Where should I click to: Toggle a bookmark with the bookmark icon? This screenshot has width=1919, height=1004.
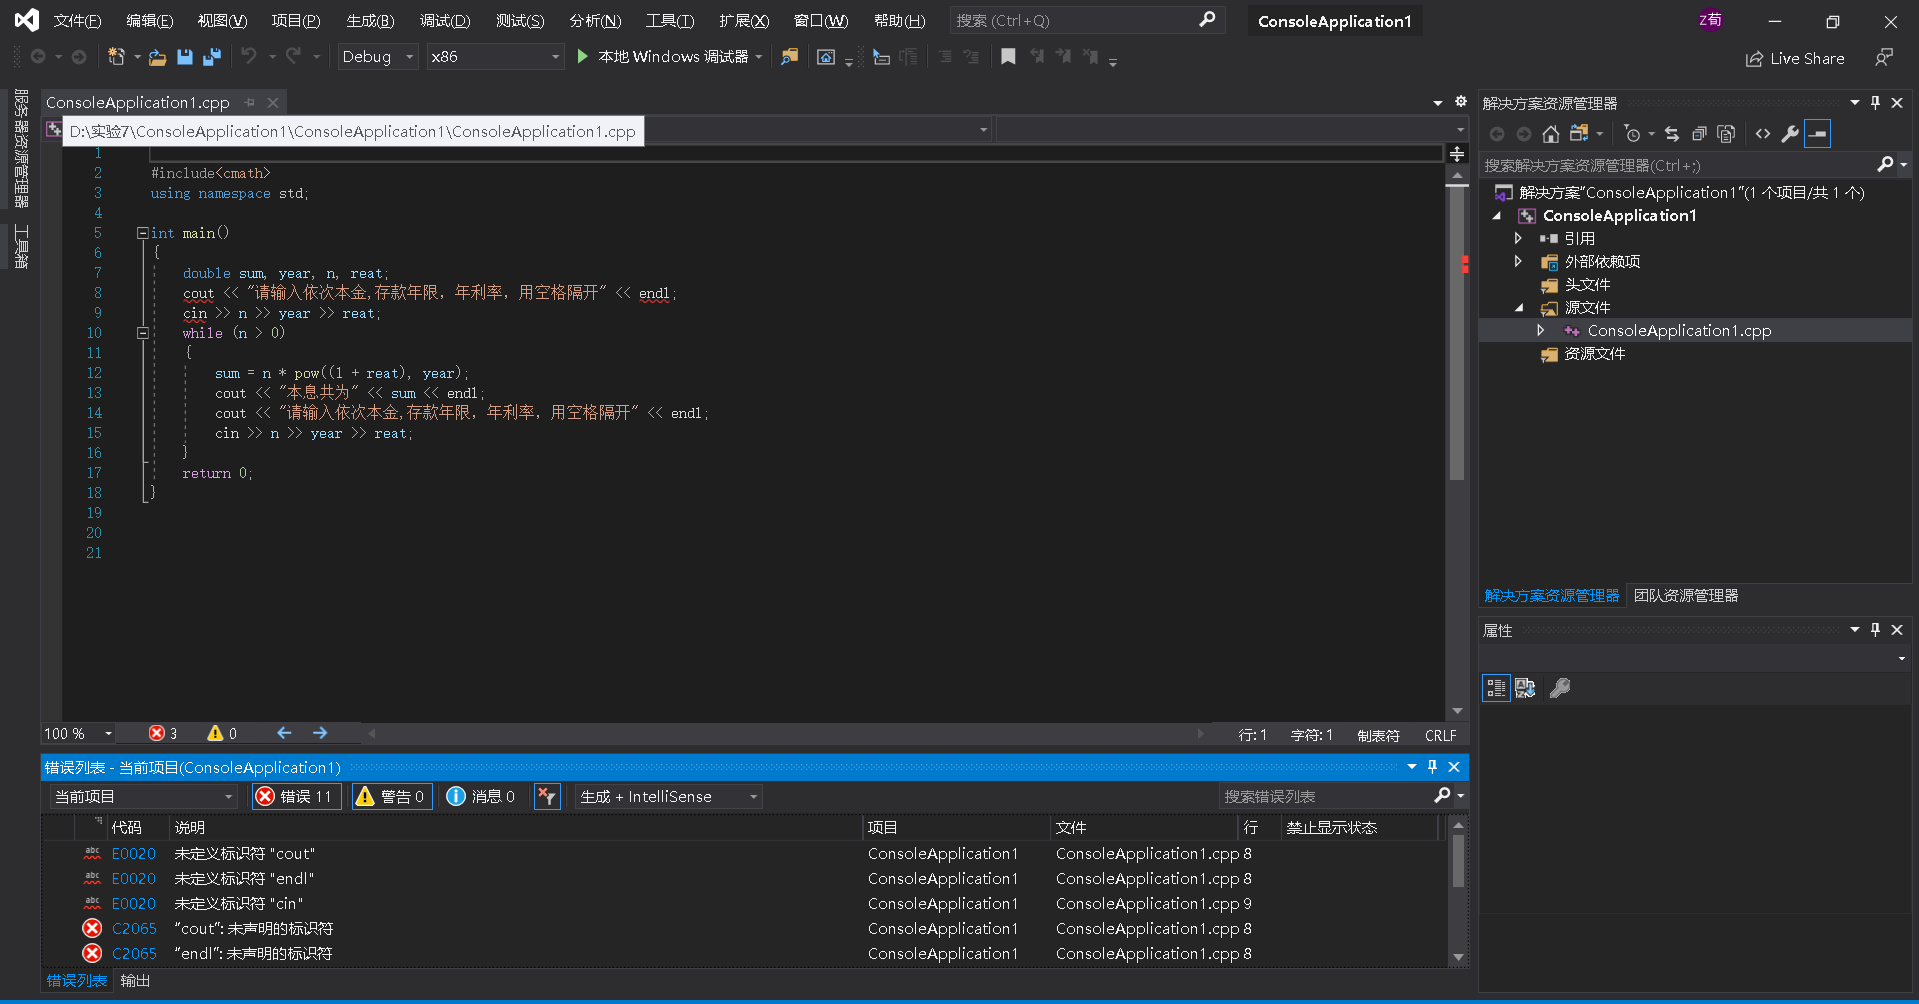(1008, 57)
